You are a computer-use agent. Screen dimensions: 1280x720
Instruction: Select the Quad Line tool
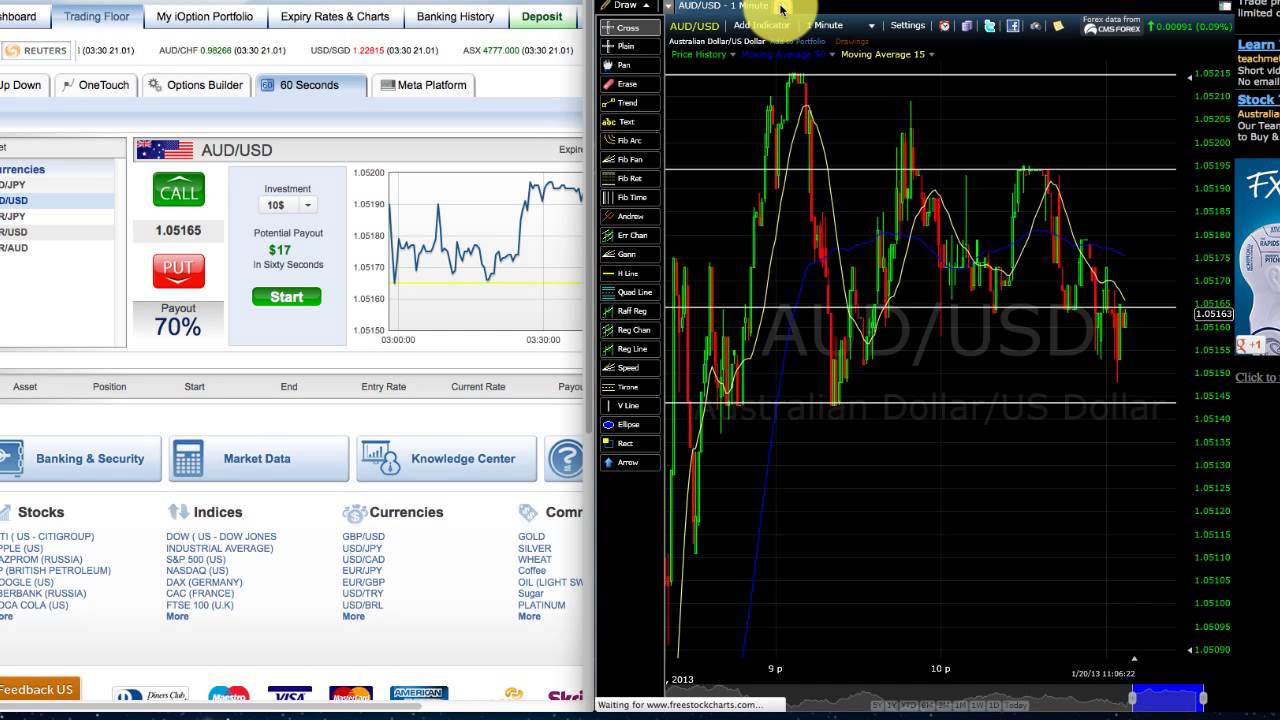click(x=629, y=293)
